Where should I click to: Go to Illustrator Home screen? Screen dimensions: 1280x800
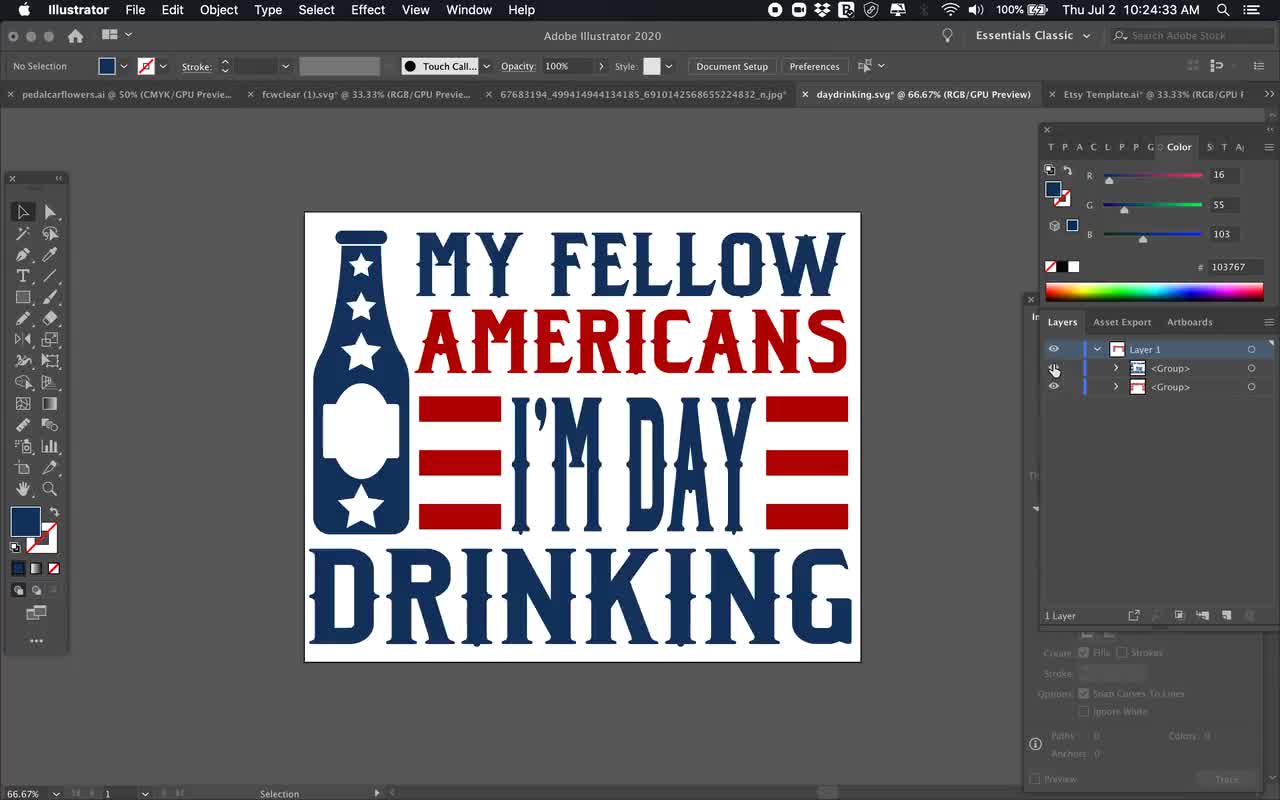tap(75, 36)
